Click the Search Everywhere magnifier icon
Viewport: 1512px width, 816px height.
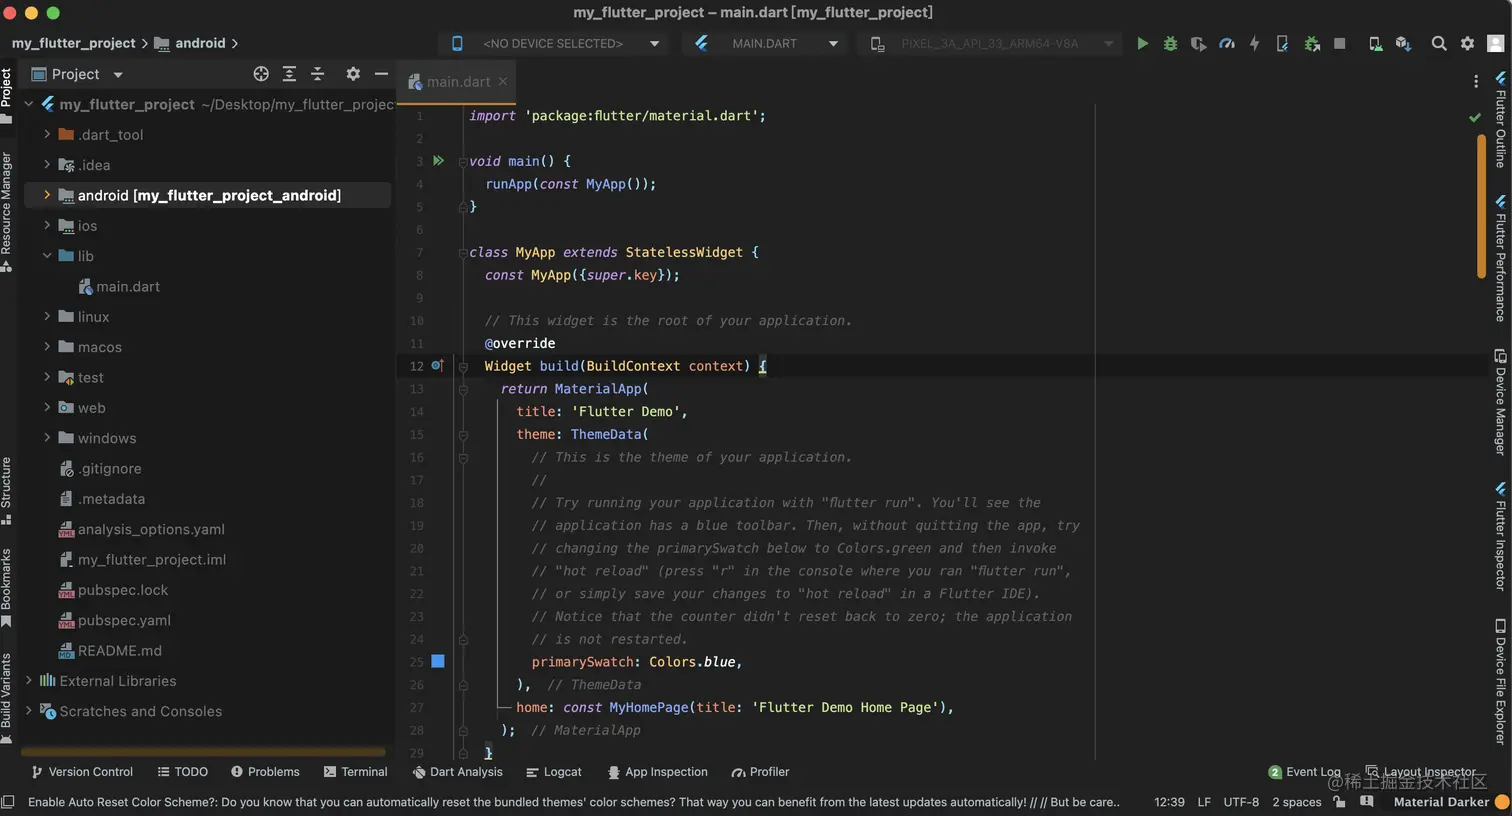[x=1439, y=44]
